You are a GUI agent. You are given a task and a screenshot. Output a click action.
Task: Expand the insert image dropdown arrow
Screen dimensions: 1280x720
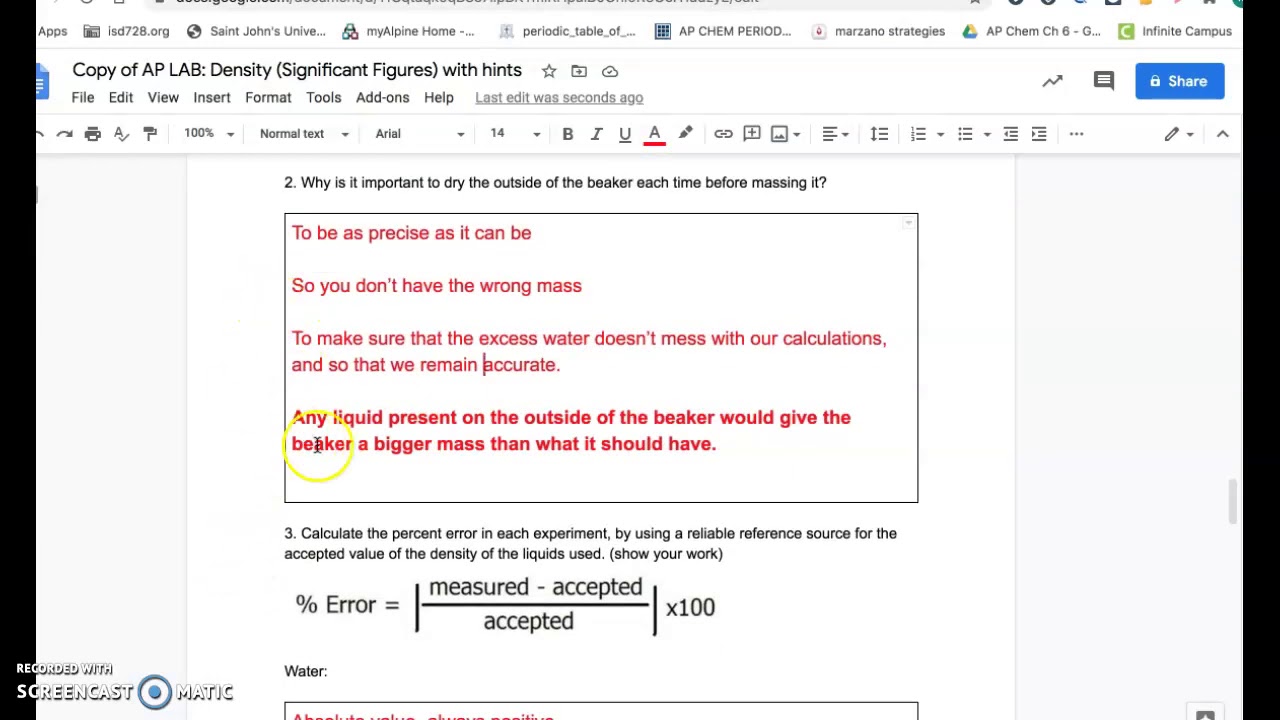(x=796, y=134)
